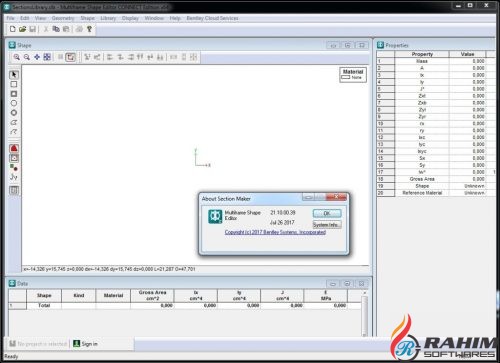The image size is (500, 363).
Task: Toggle the centroid display icon
Action: click(x=14, y=158)
